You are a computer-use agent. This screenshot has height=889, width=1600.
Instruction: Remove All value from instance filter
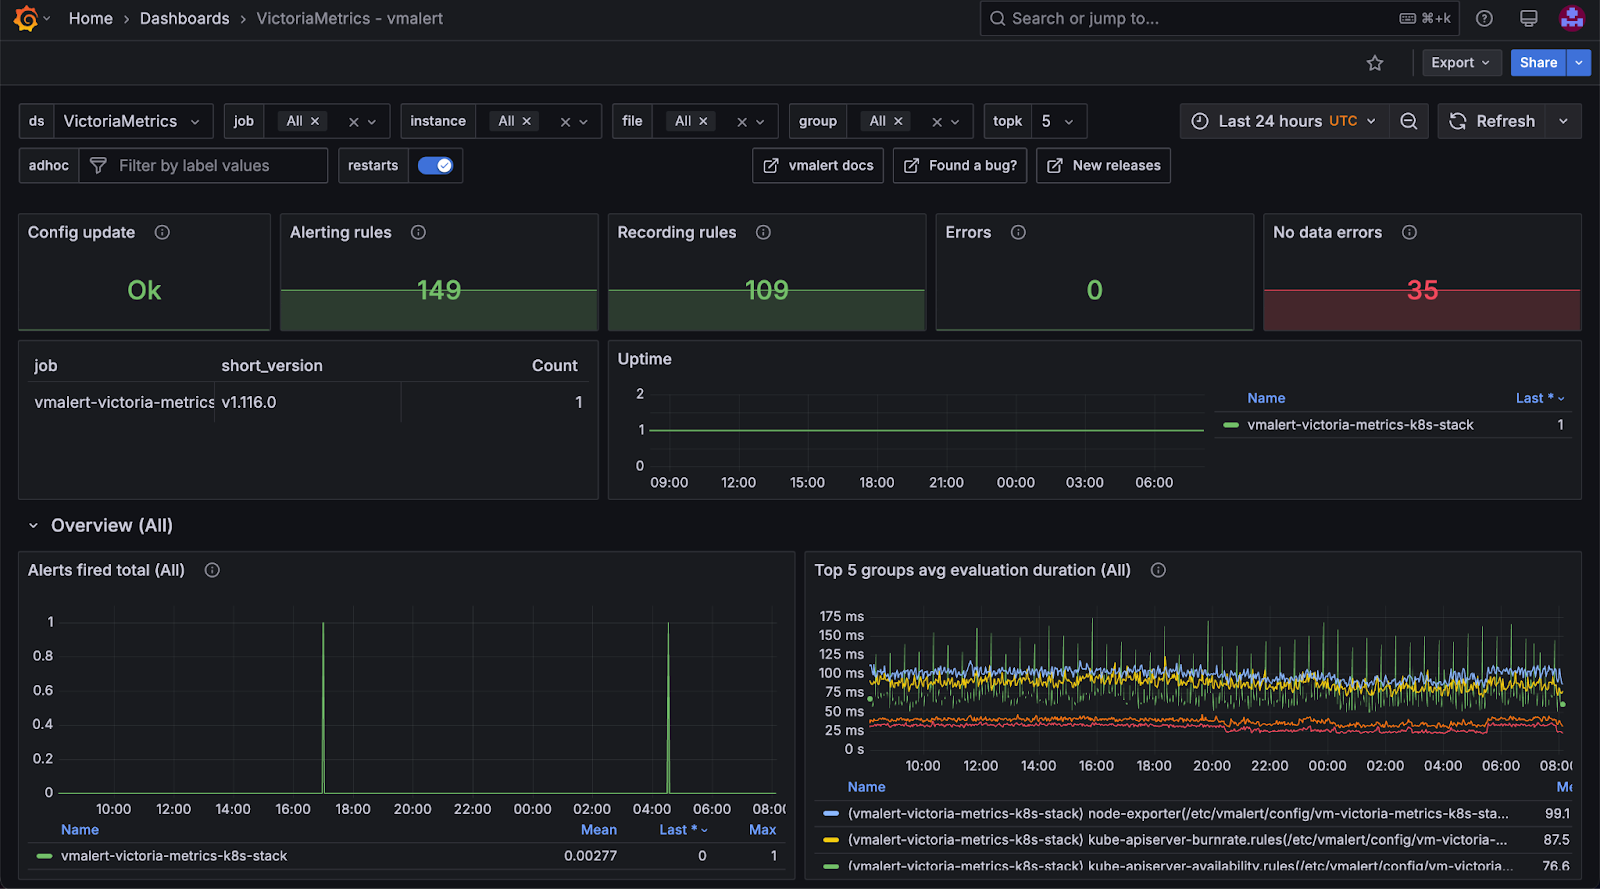point(526,121)
